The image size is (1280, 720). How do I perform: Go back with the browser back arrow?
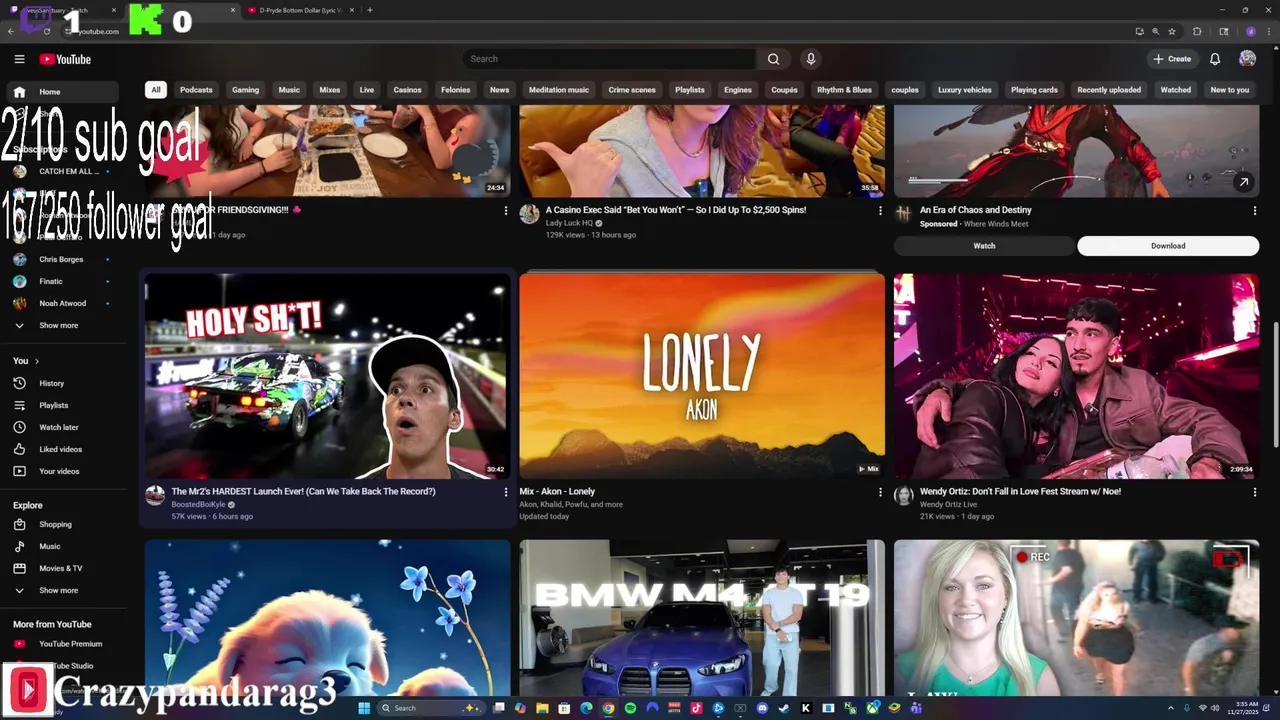point(11,31)
